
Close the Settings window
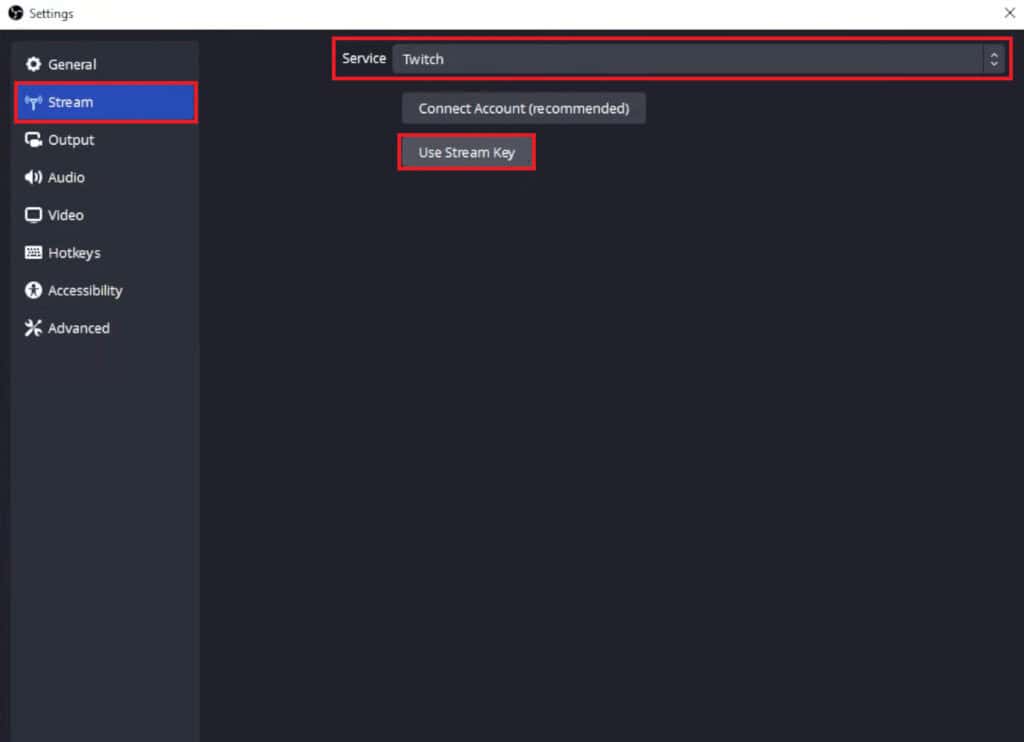[1009, 12]
